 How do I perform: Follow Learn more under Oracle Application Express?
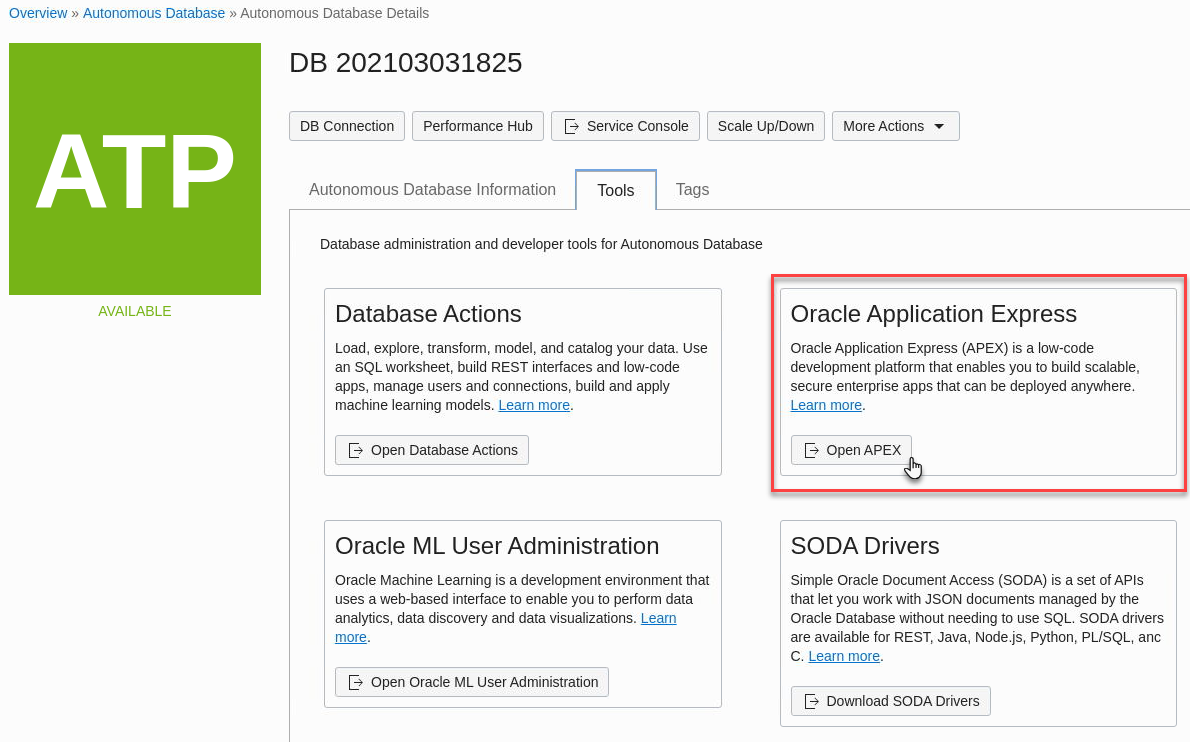[826, 405]
